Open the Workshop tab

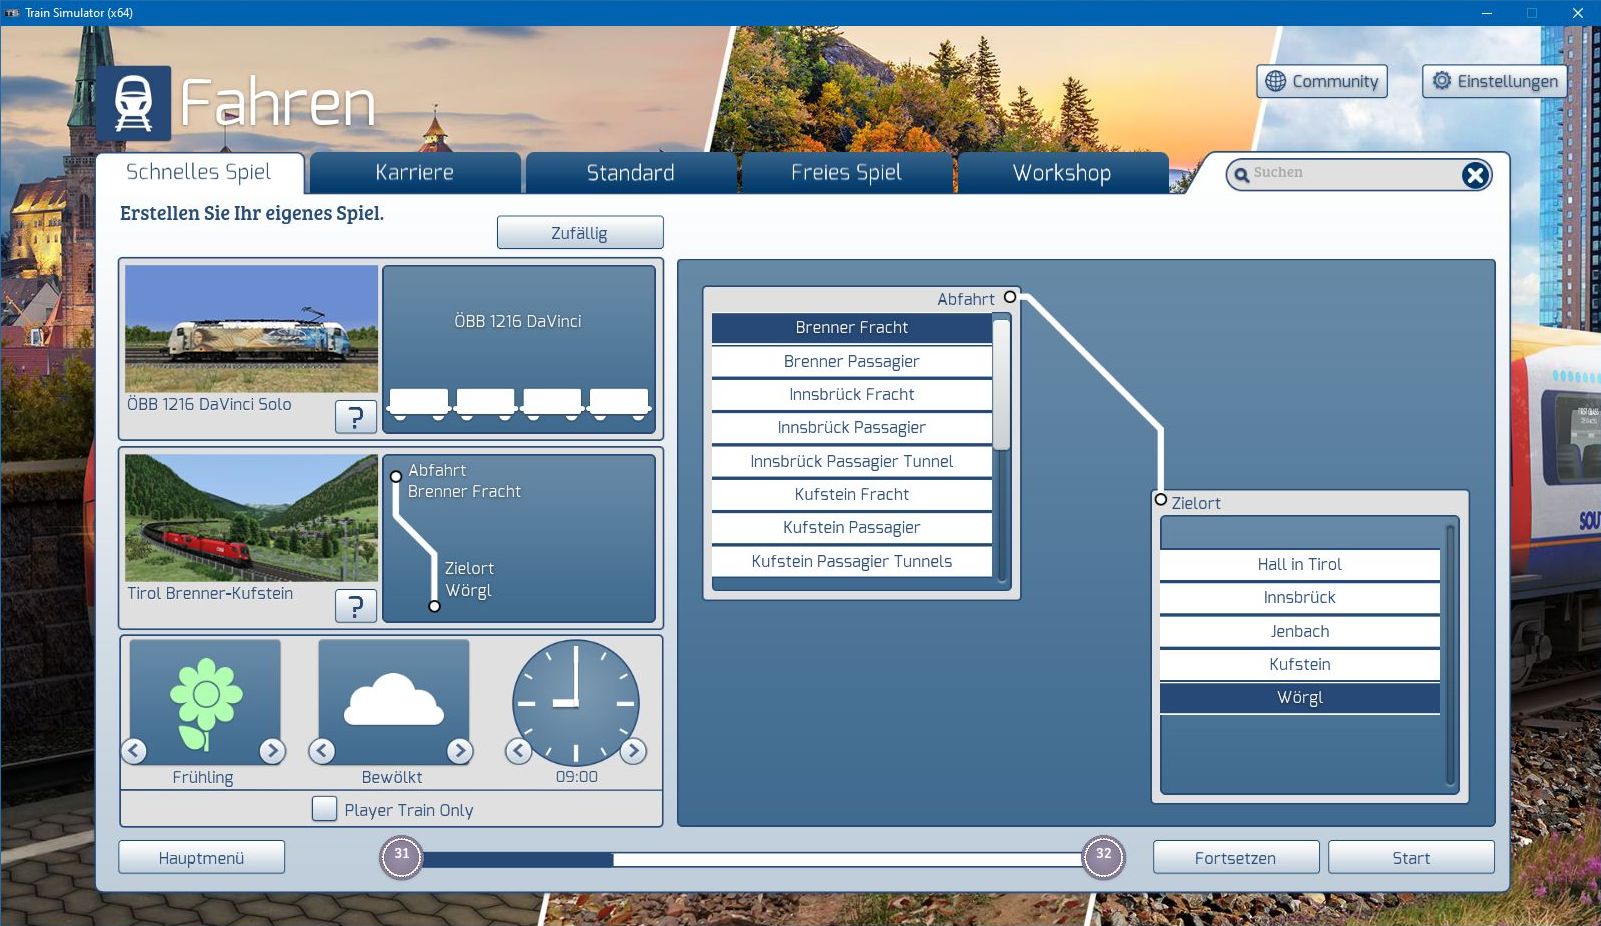pos(1062,172)
